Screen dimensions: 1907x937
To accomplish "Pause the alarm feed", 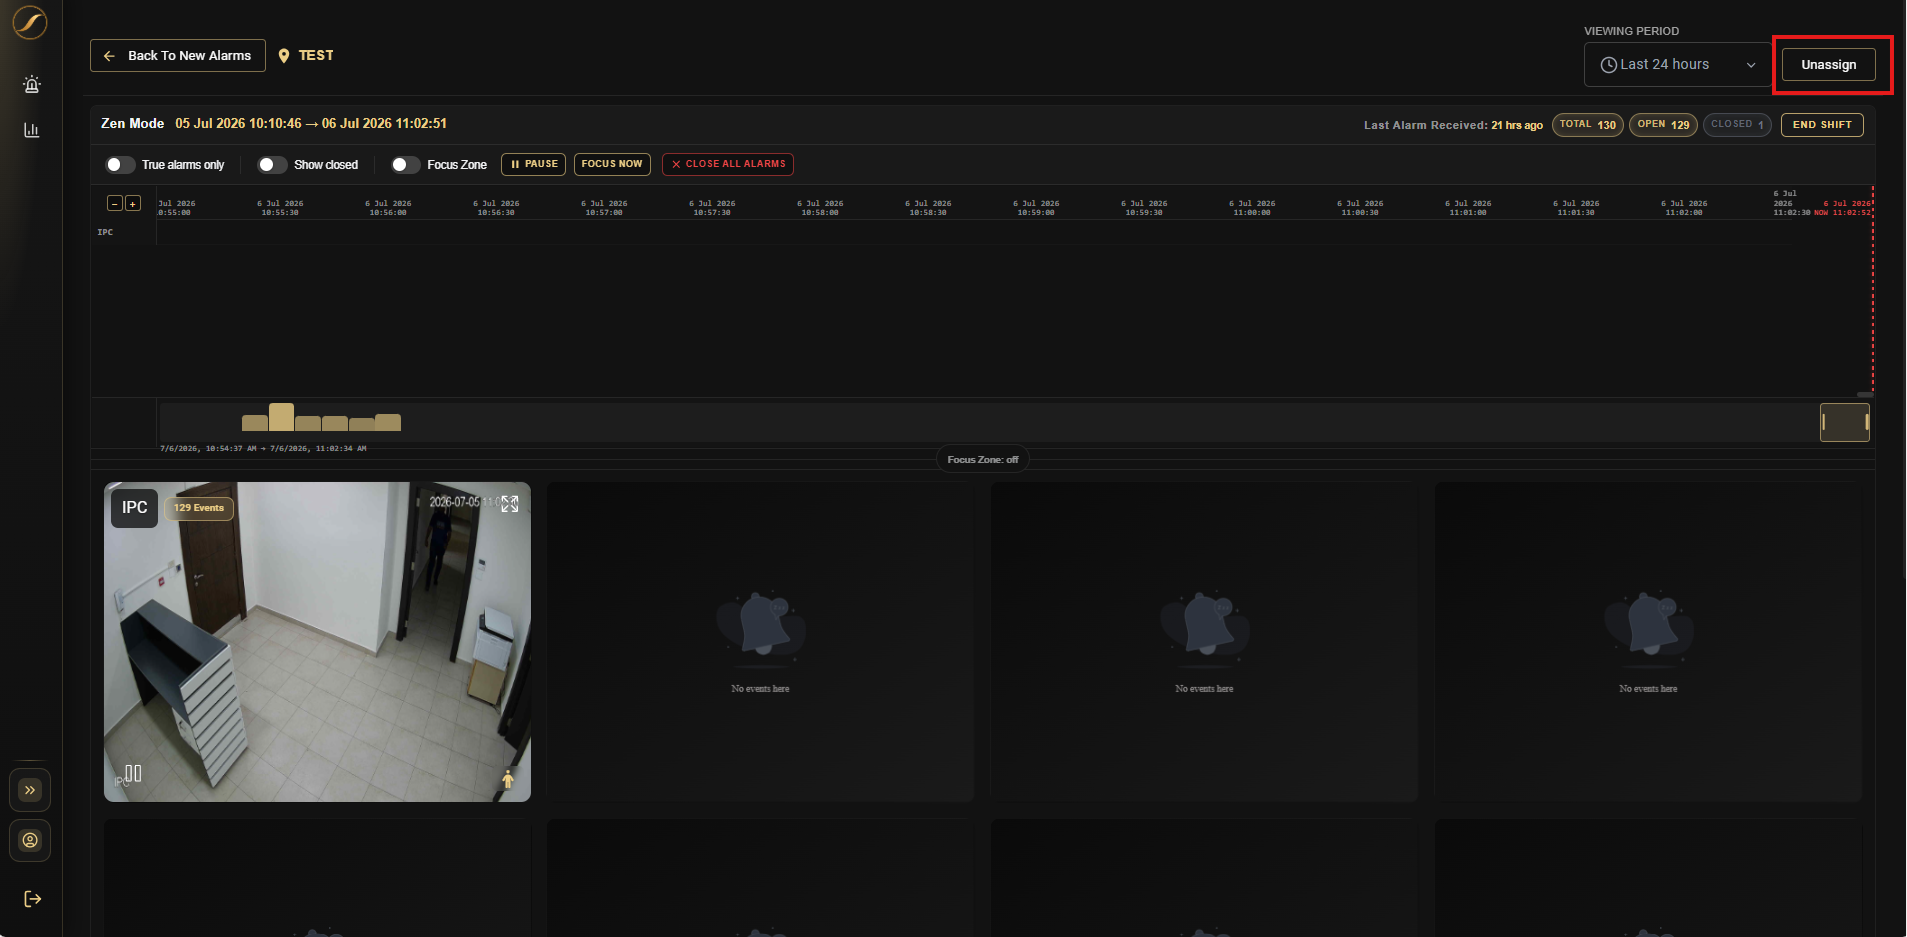I will pyautogui.click(x=534, y=164).
